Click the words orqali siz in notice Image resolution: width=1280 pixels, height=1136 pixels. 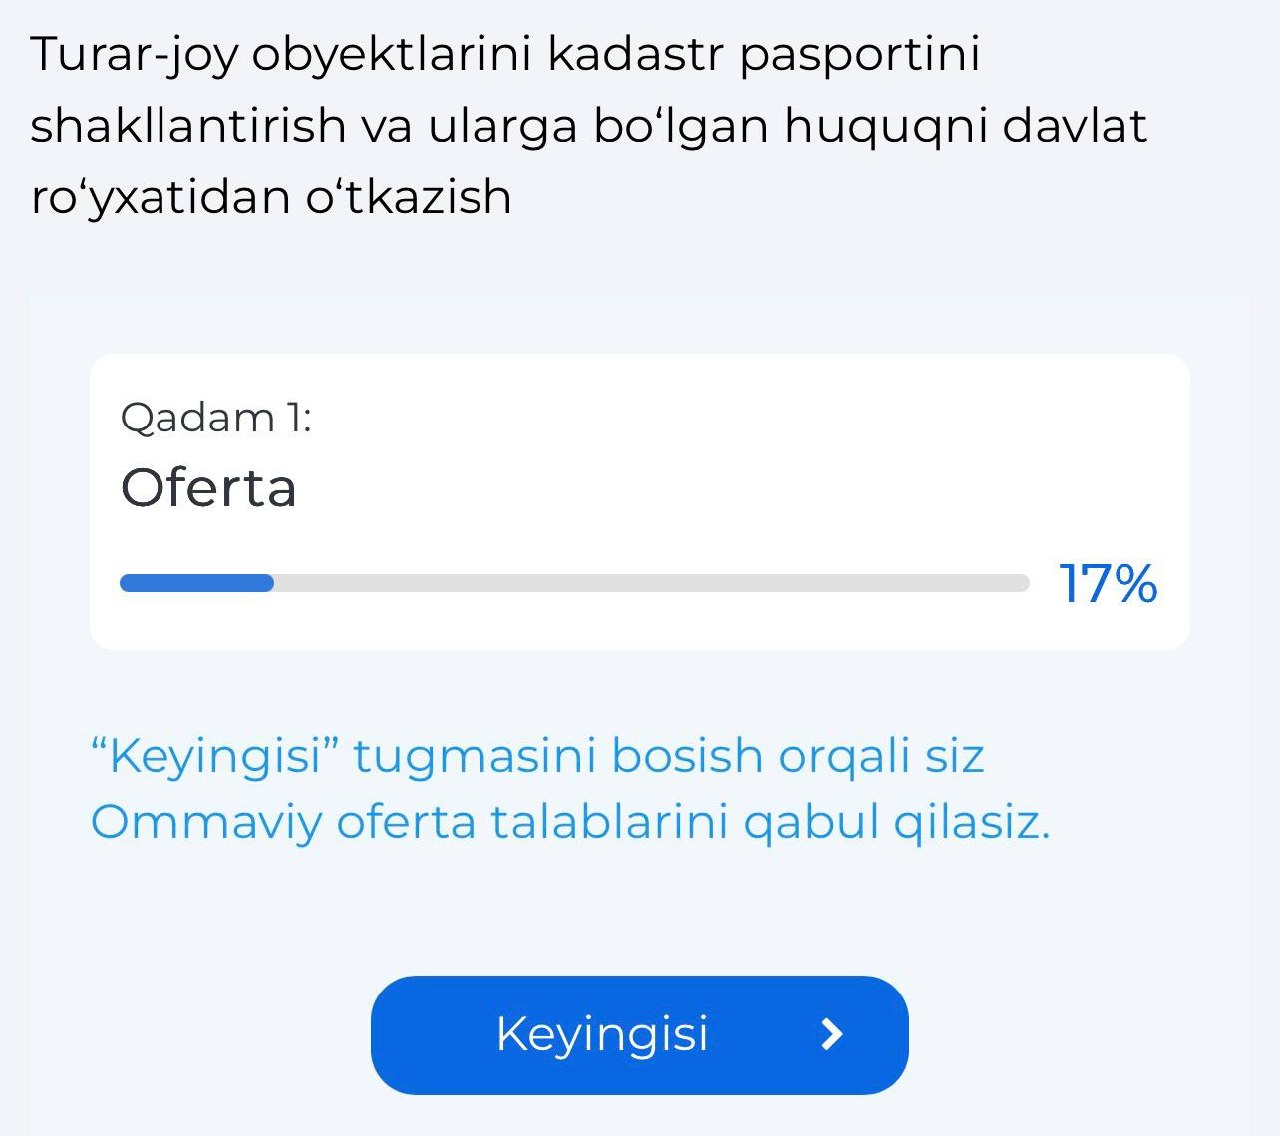tap(881, 756)
